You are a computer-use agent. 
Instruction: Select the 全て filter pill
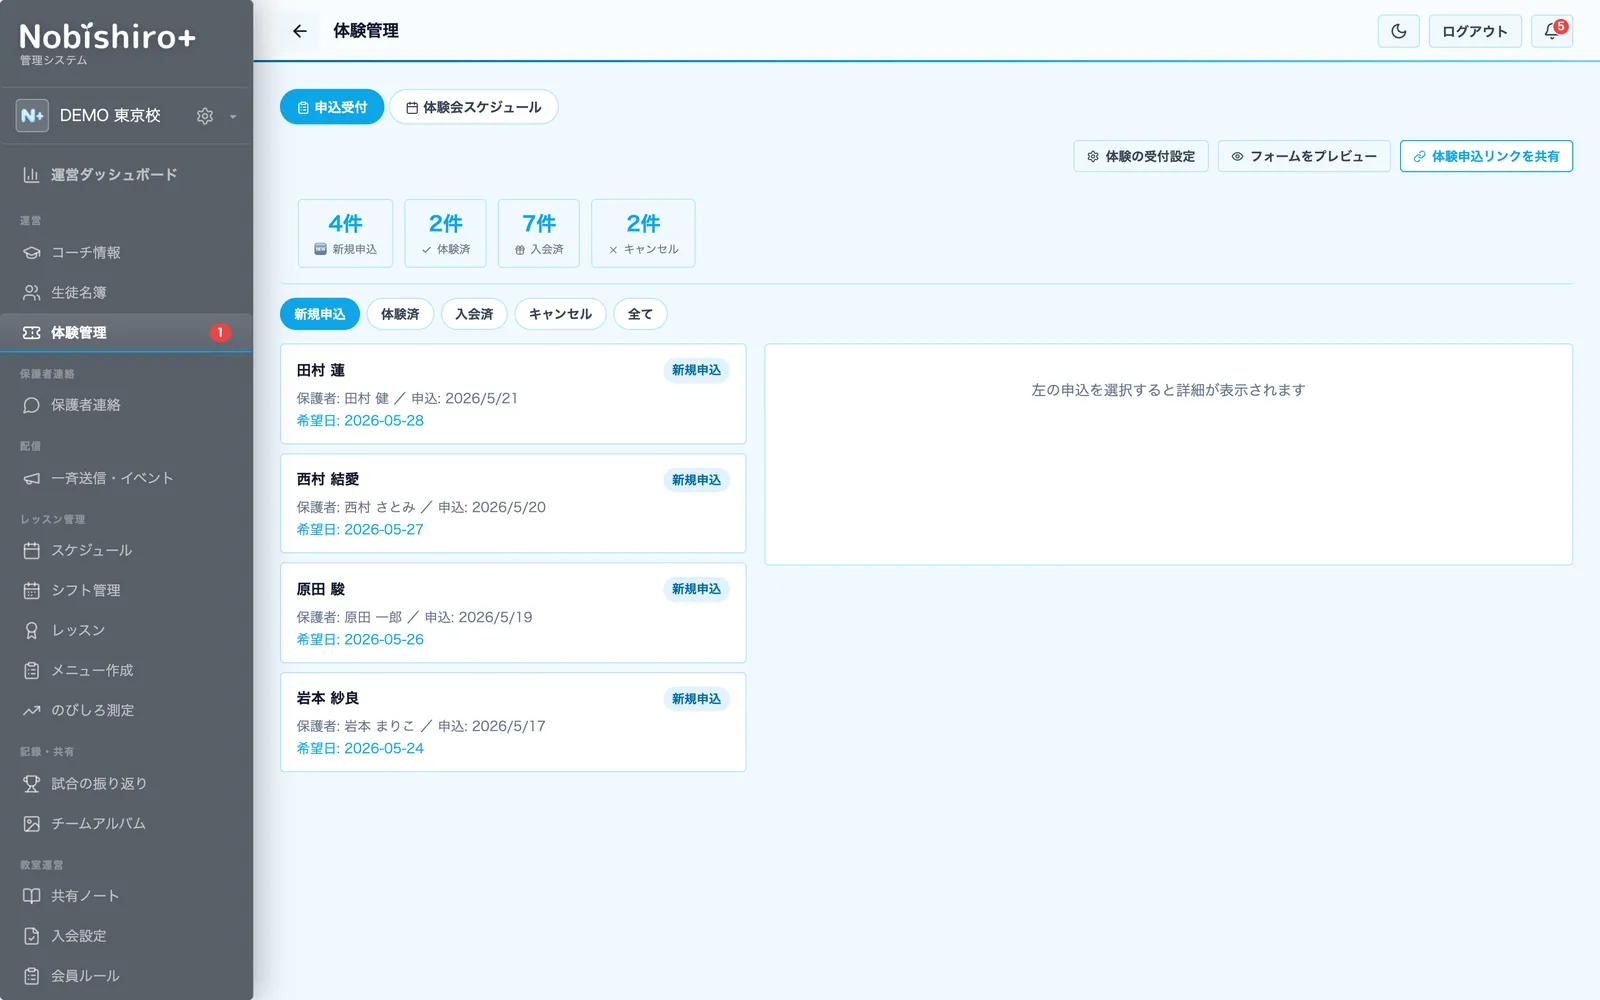point(640,314)
